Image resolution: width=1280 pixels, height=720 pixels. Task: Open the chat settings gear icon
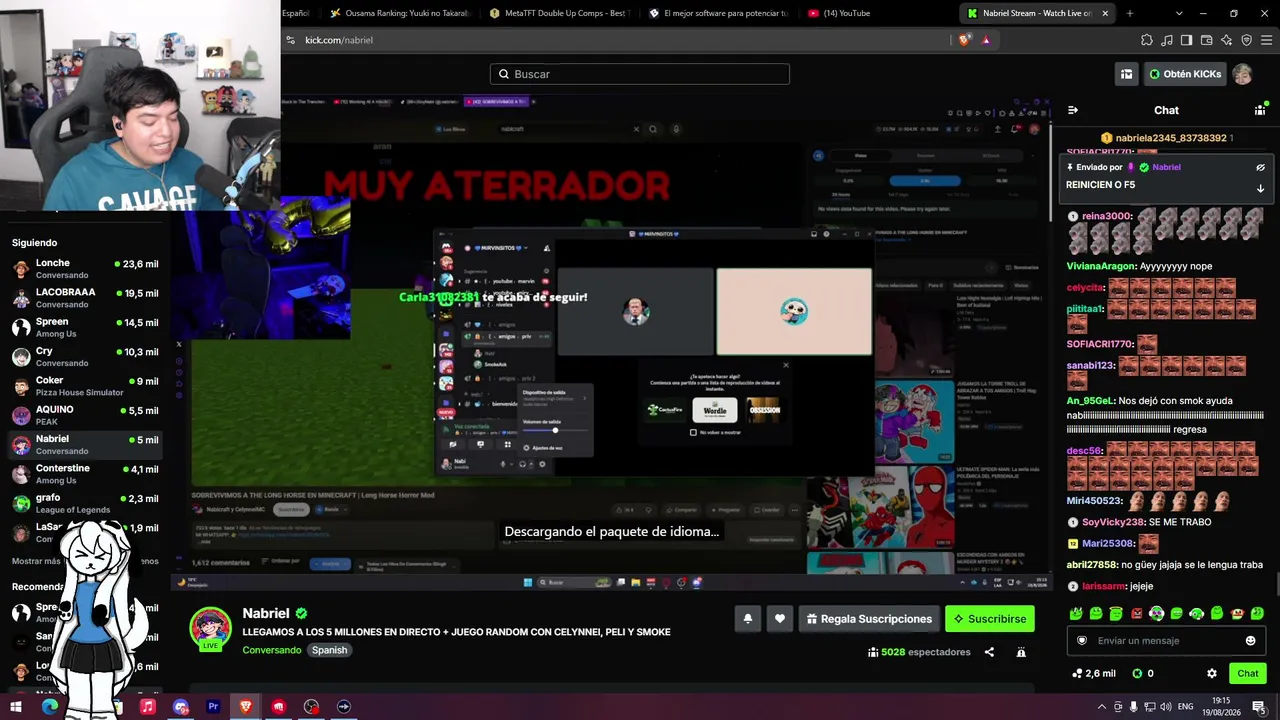(x=1212, y=674)
